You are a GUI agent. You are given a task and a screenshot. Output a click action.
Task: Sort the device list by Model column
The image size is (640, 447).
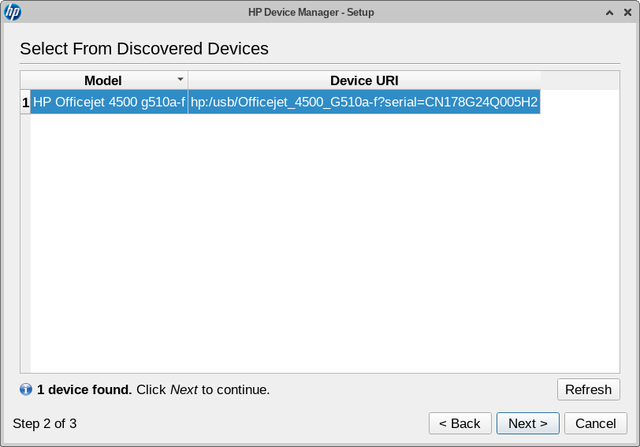104,80
